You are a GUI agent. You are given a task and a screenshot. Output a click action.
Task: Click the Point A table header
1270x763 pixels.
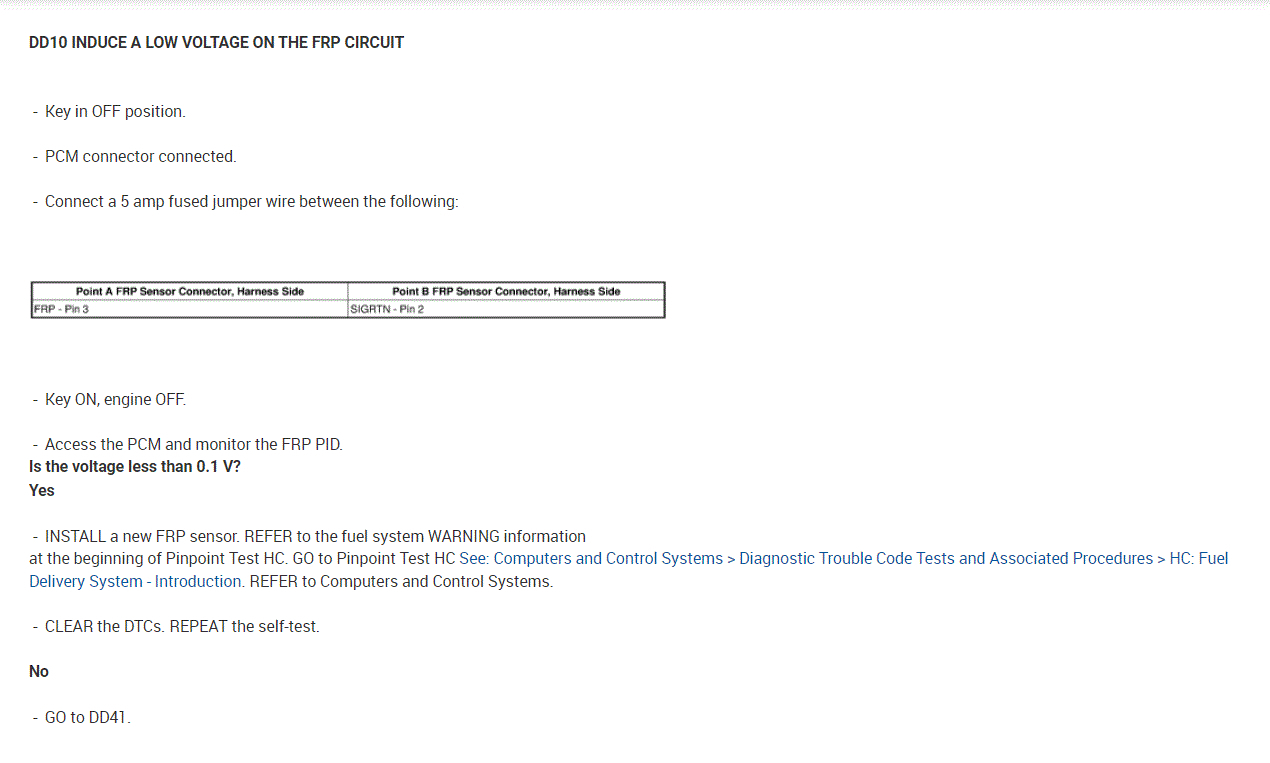pos(190,291)
